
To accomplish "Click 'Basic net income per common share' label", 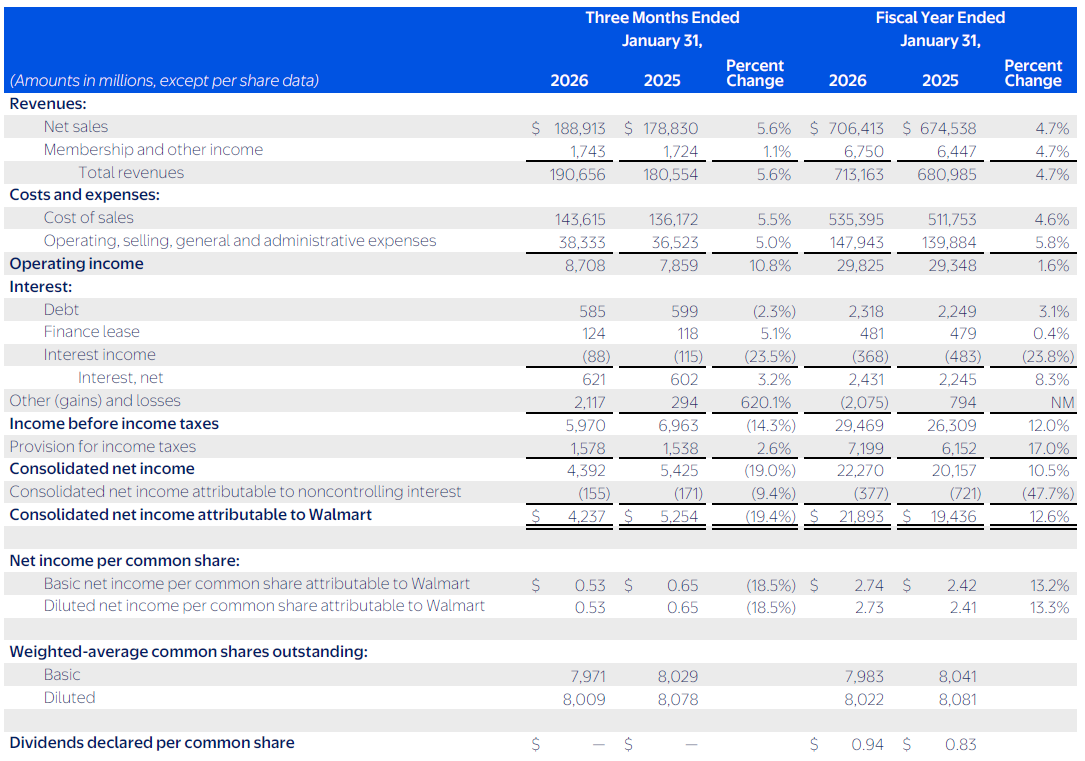I will coord(257,584).
